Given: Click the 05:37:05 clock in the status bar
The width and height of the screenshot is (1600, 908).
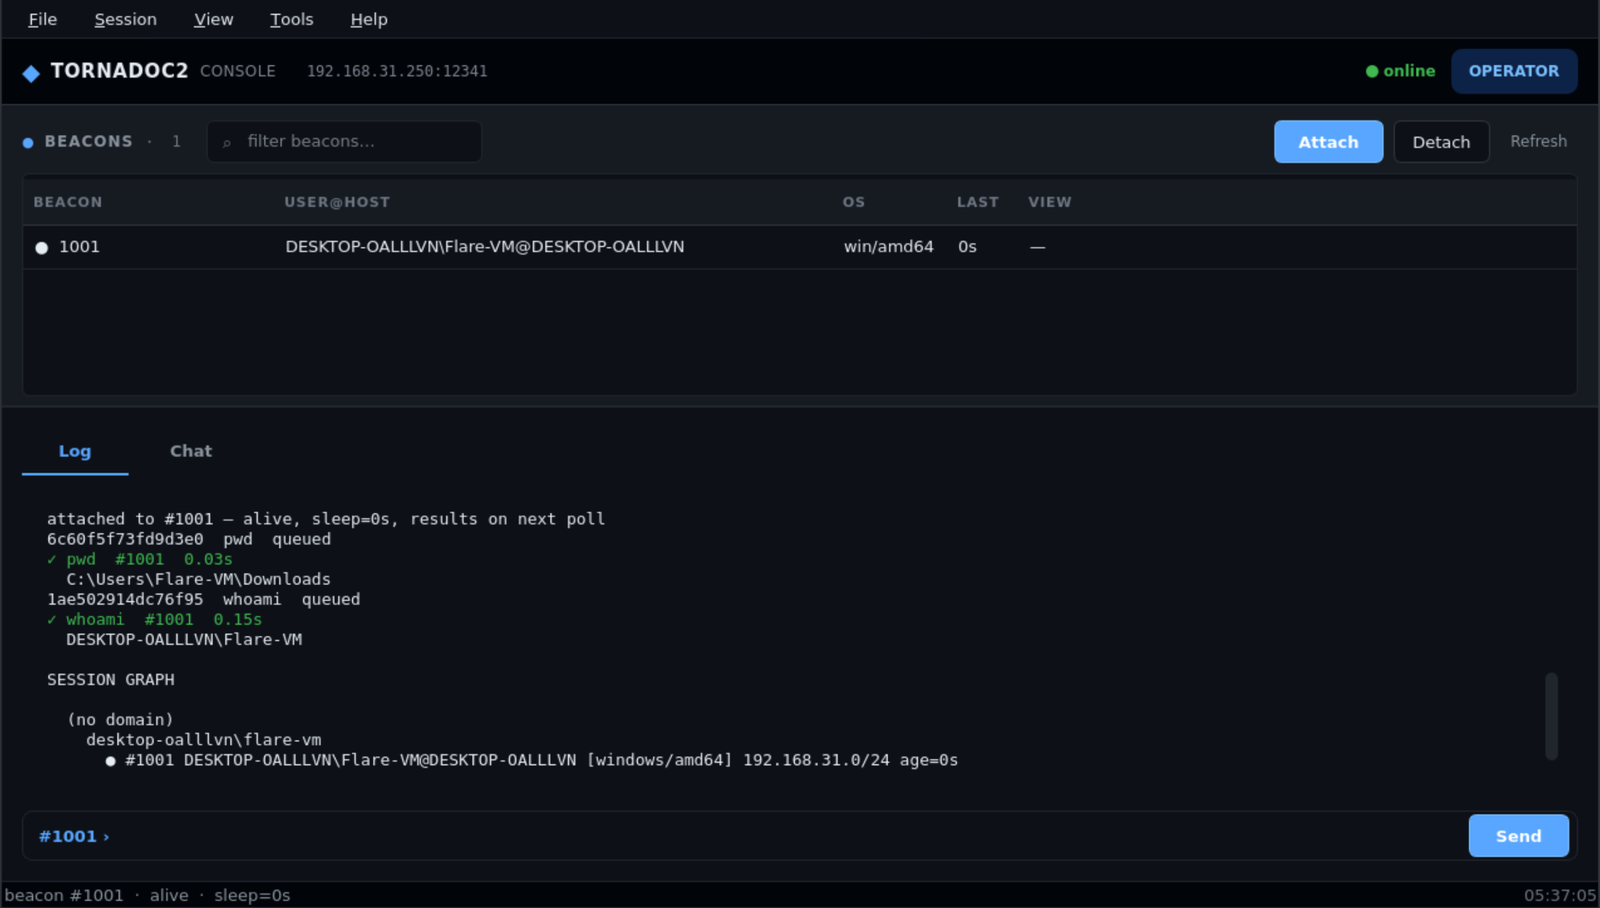Looking at the screenshot, I should pos(1560,895).
